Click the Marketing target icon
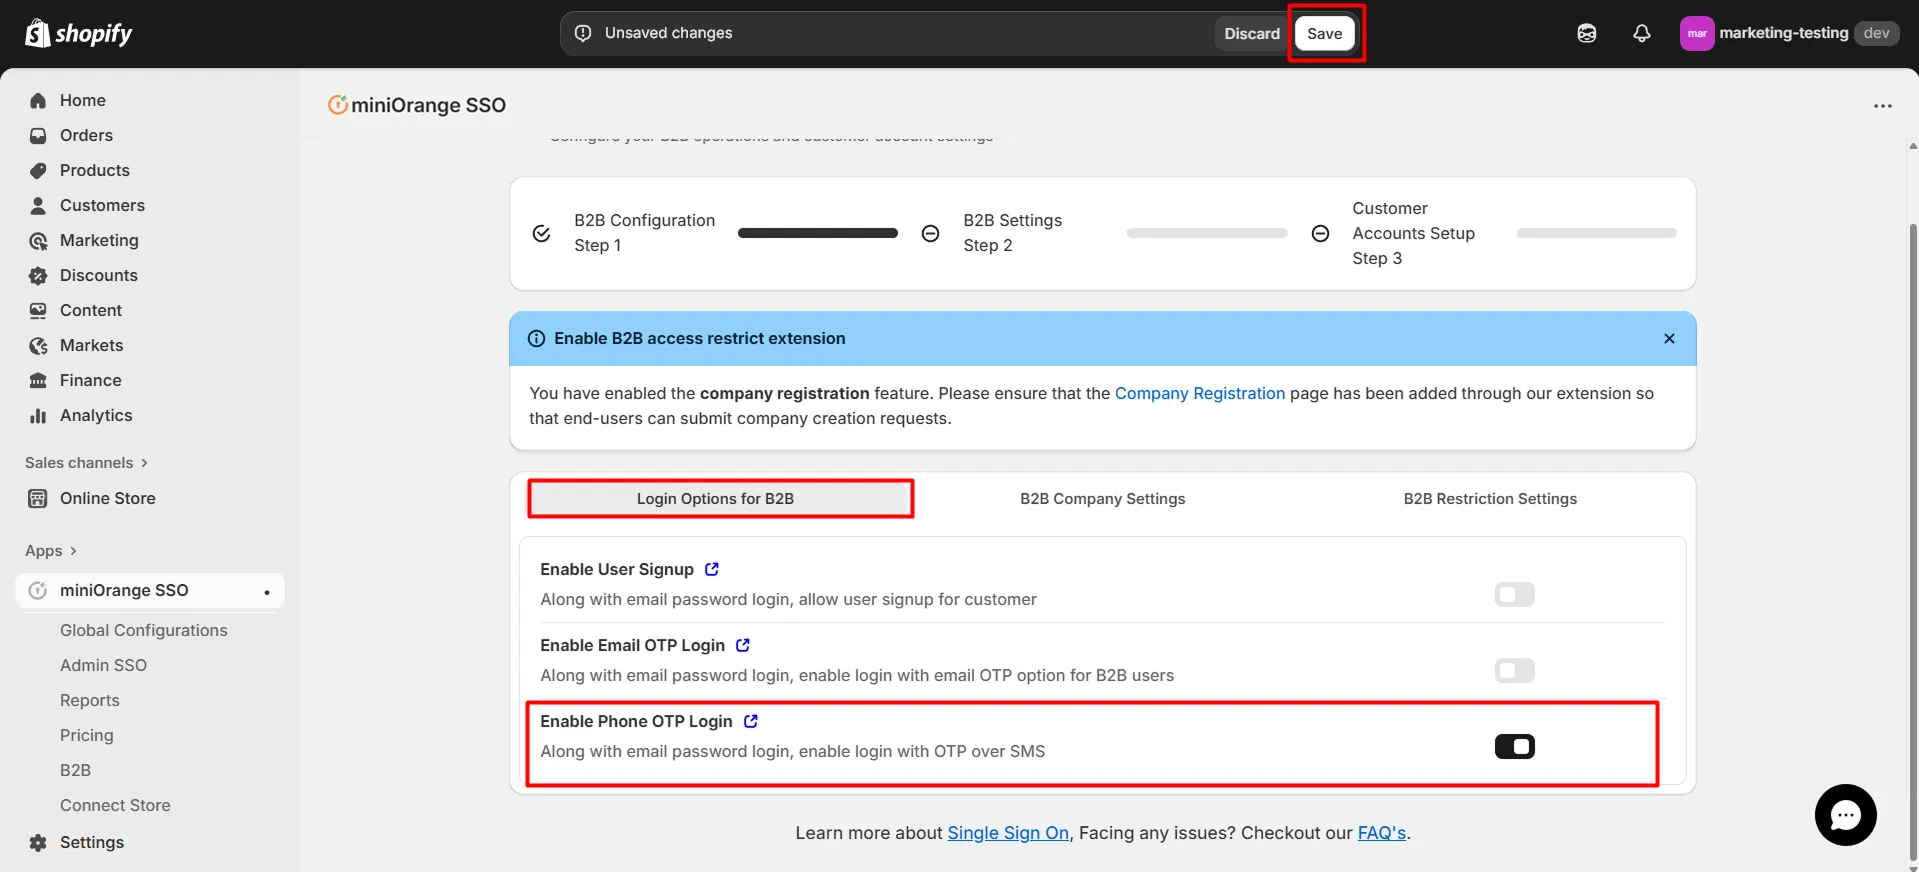This screenshot has width=1919, height=872. pyautogui.click(x=38, y=240)
